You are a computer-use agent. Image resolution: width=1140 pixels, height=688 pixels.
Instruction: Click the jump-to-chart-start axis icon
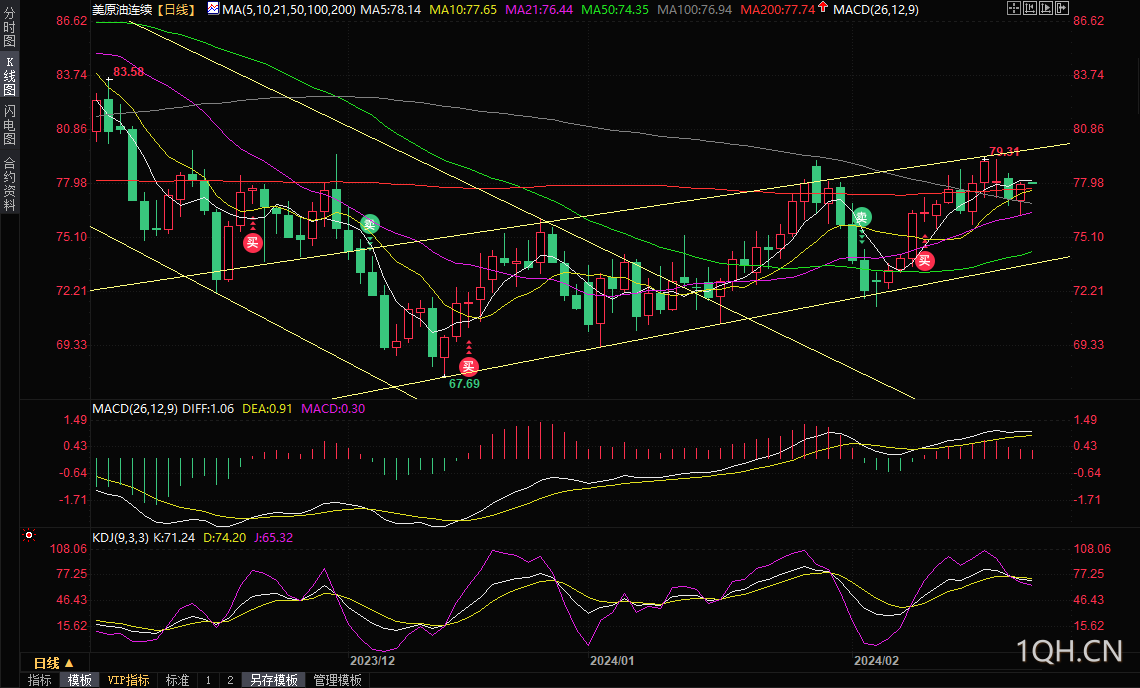click(x=1029, y=8)
